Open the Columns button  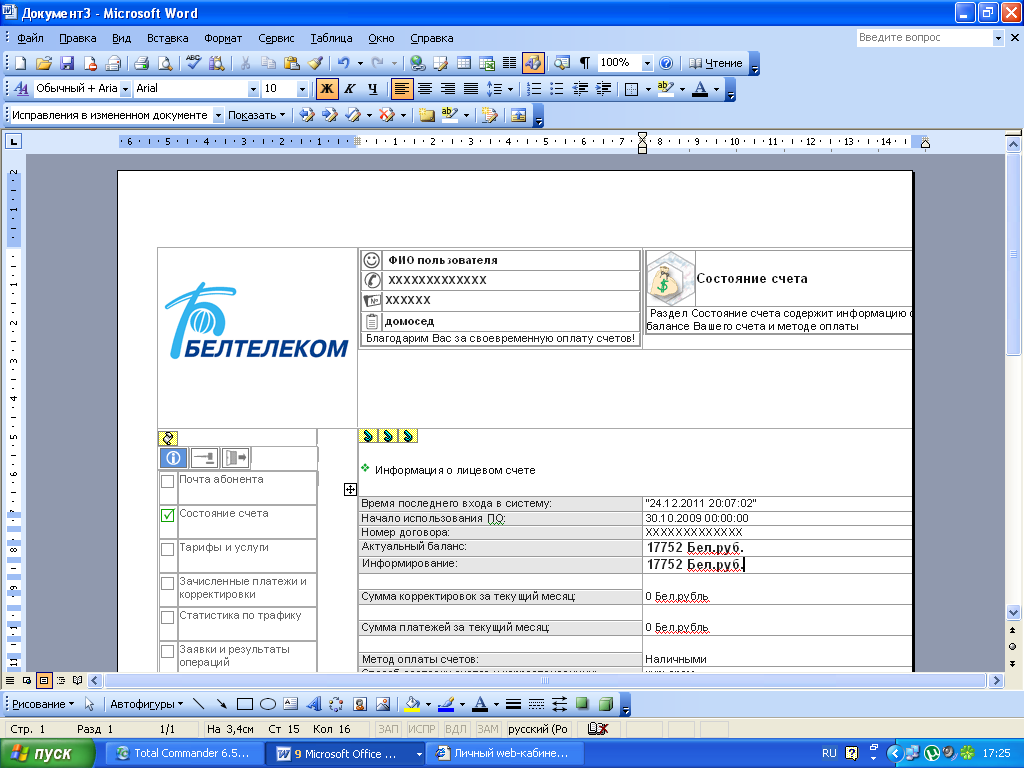click(509, 63)
